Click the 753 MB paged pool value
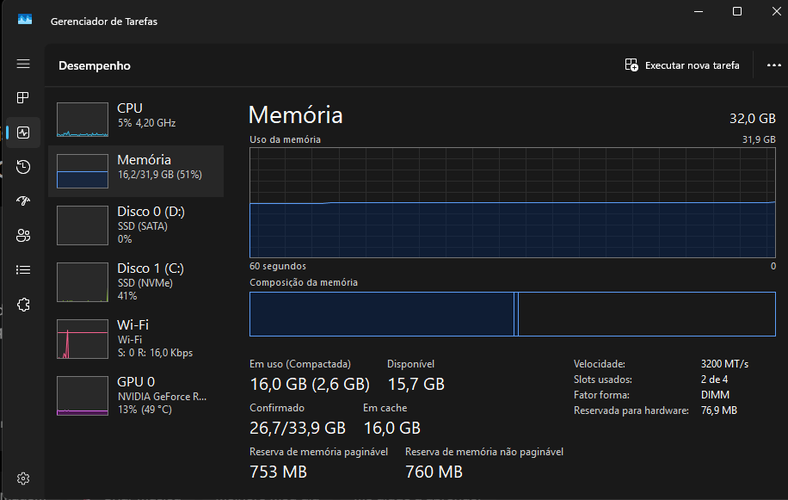 [278, 472]
